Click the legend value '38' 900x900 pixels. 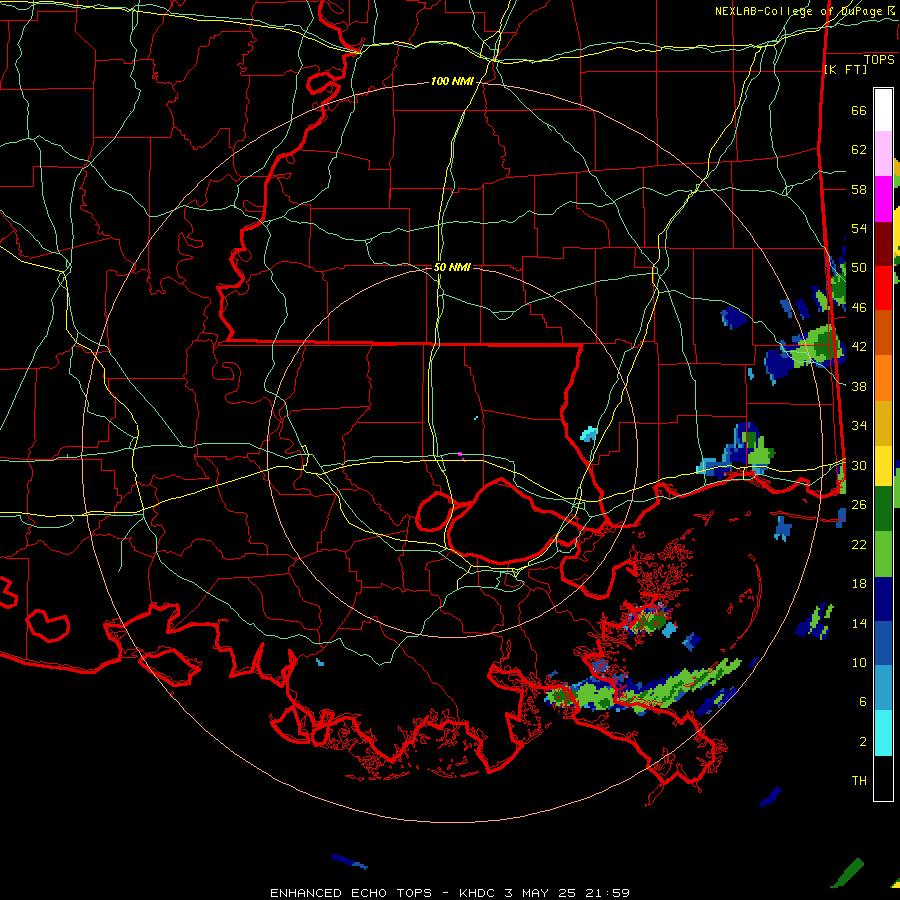[x=859, y=386]
